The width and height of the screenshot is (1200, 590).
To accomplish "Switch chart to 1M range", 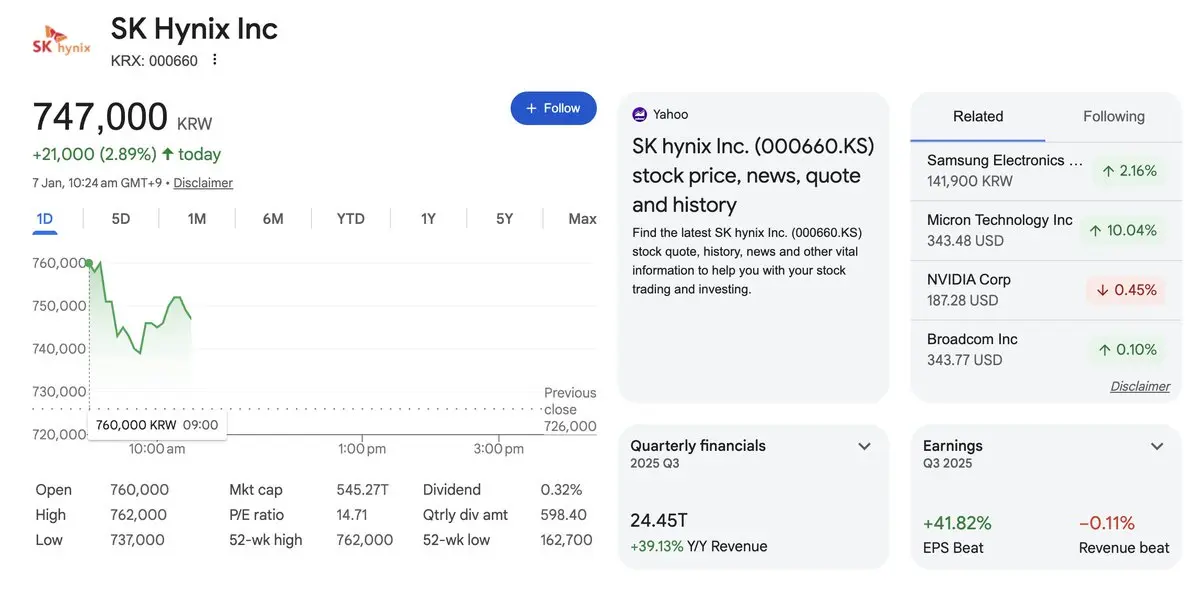I will [197, 218].
